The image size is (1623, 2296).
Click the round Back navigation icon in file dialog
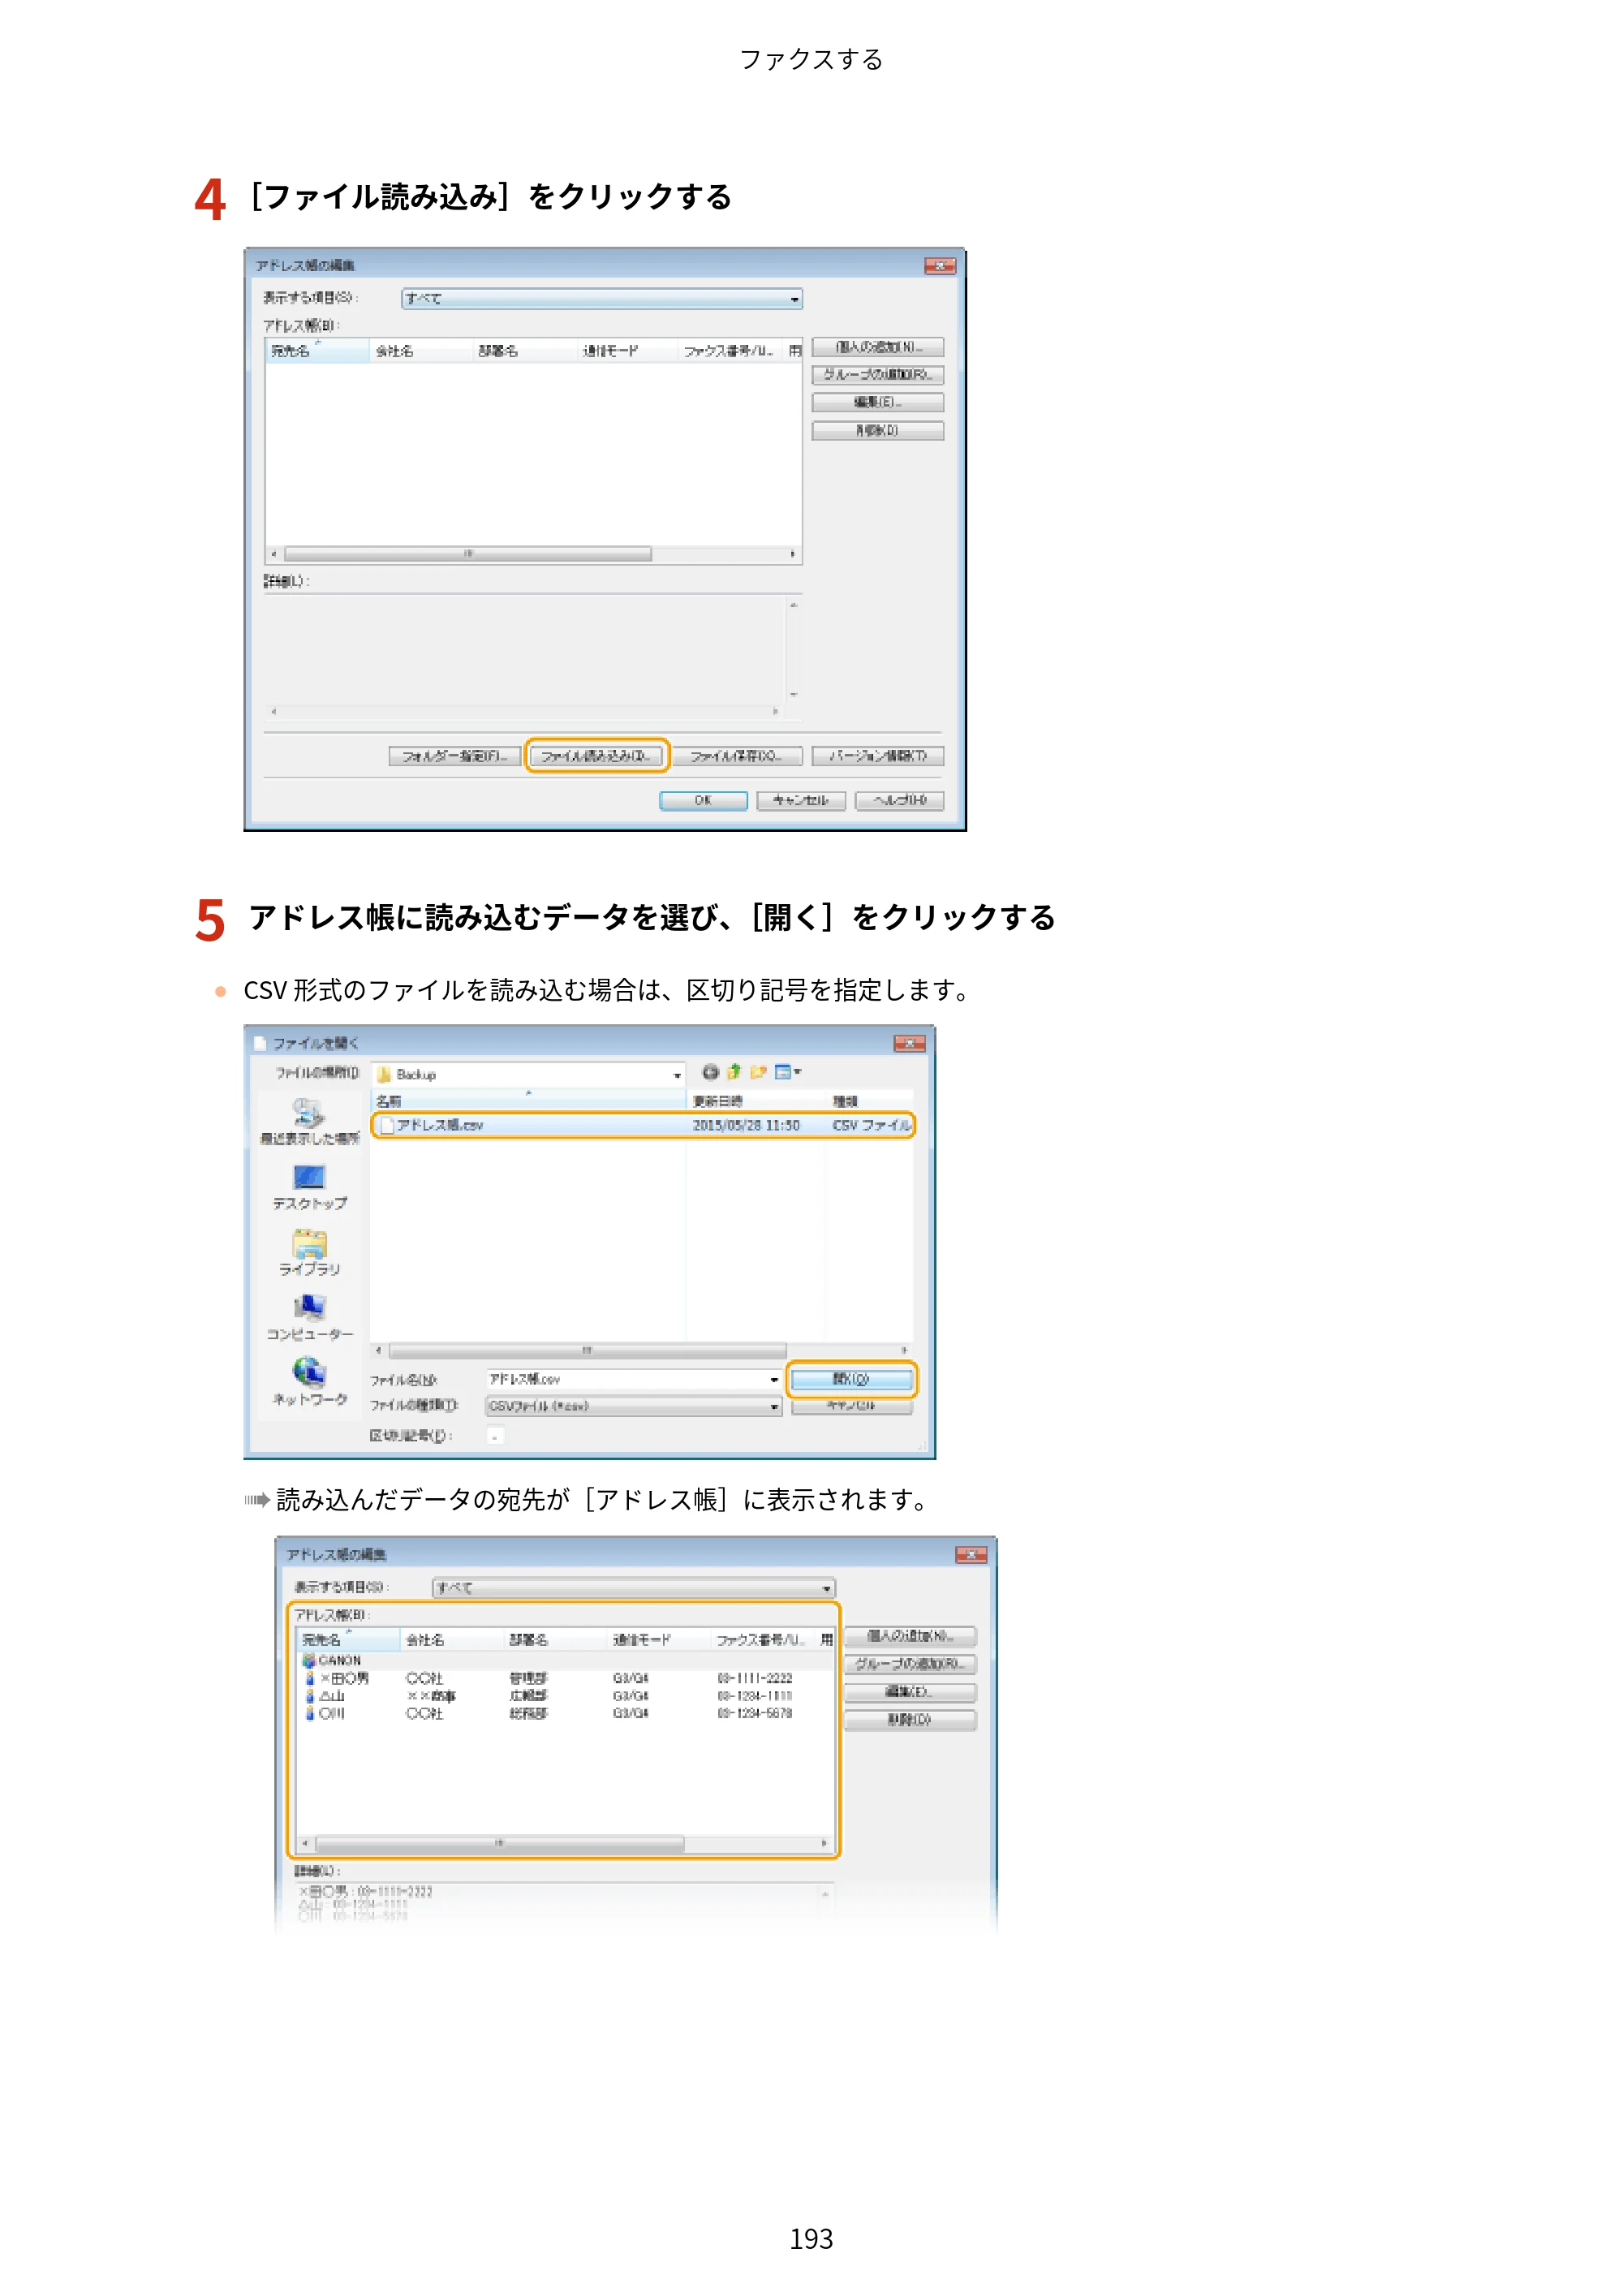pyautogui.click(x=710, y=1072)
